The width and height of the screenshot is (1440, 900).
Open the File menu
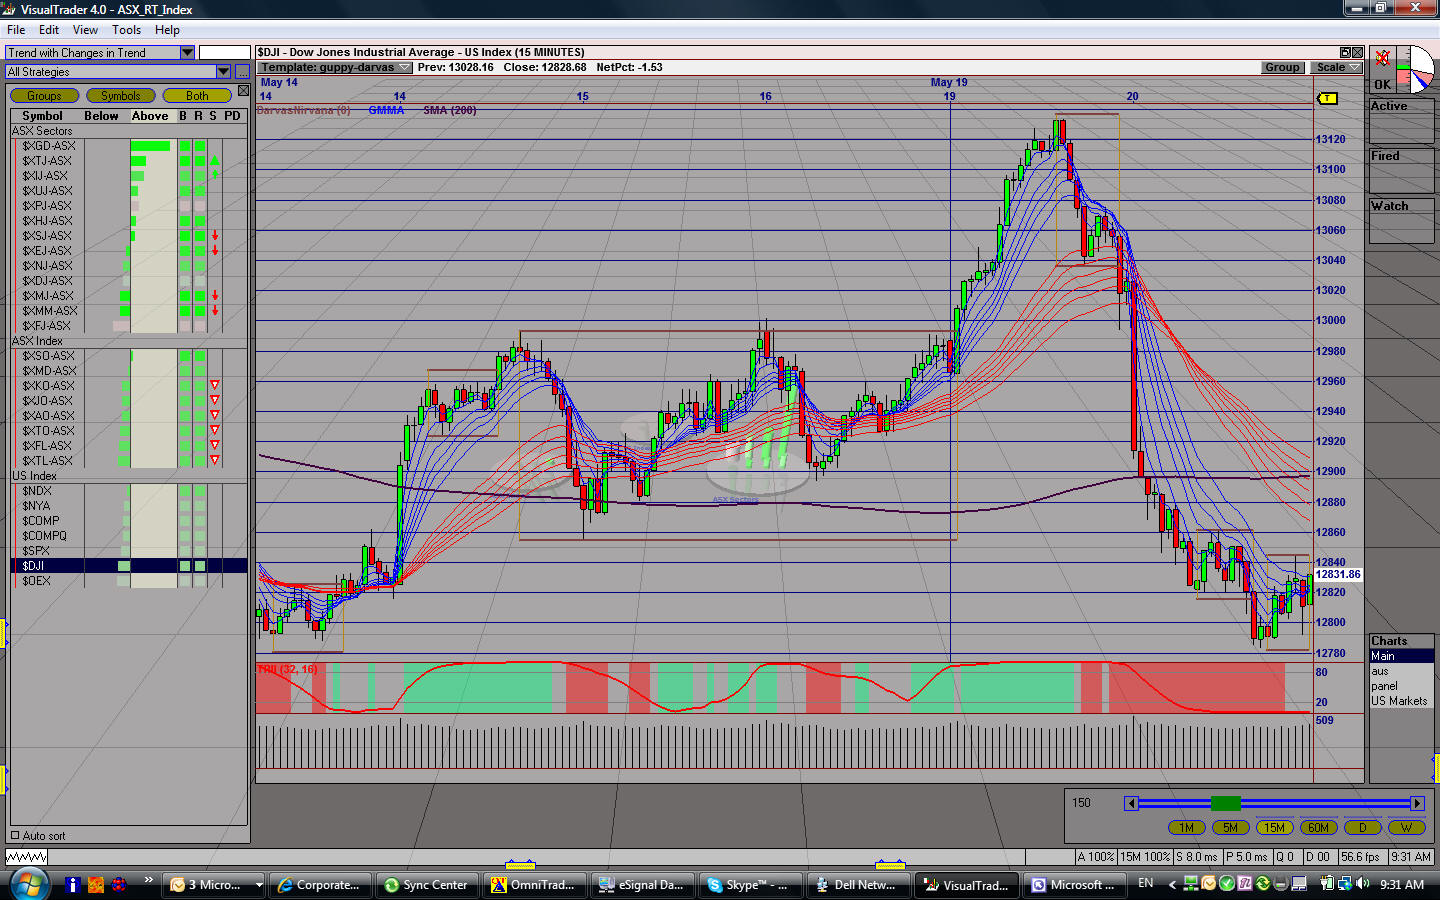[x=16, y=30]
